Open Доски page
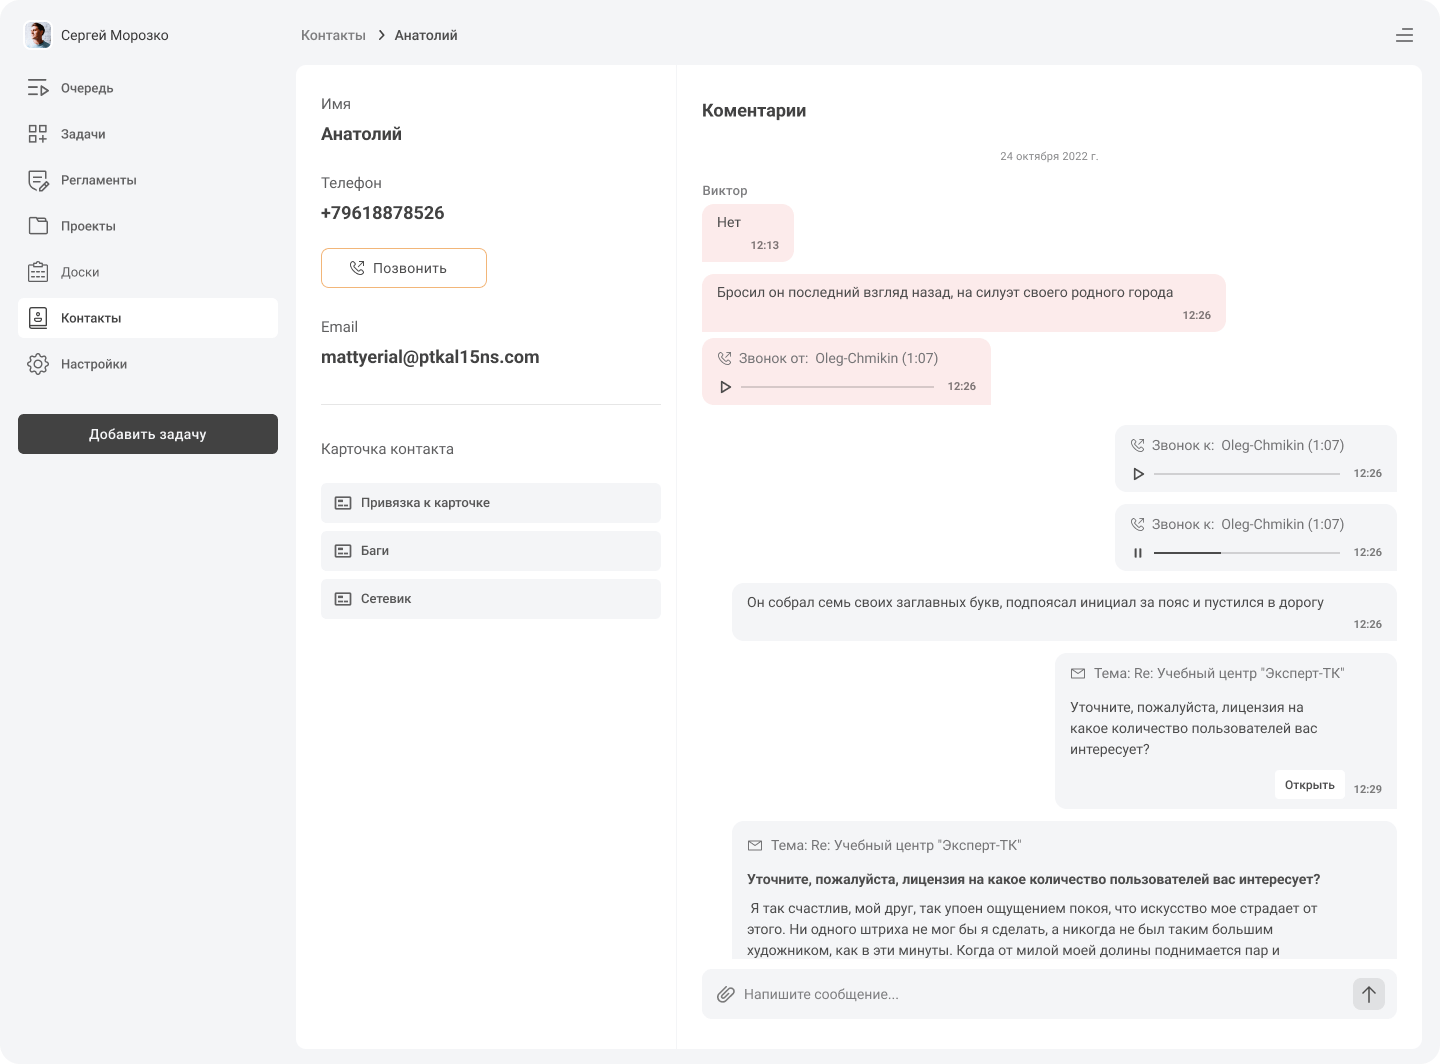Screen dimensions: 1440x1064 [x=80, y=272]
